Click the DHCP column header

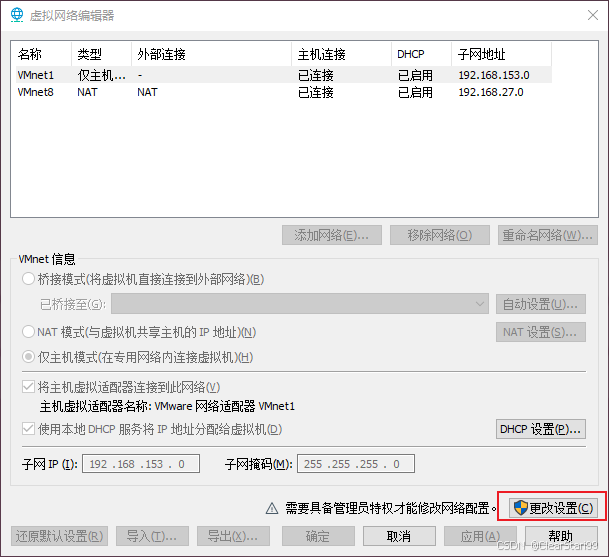point(422,54)
